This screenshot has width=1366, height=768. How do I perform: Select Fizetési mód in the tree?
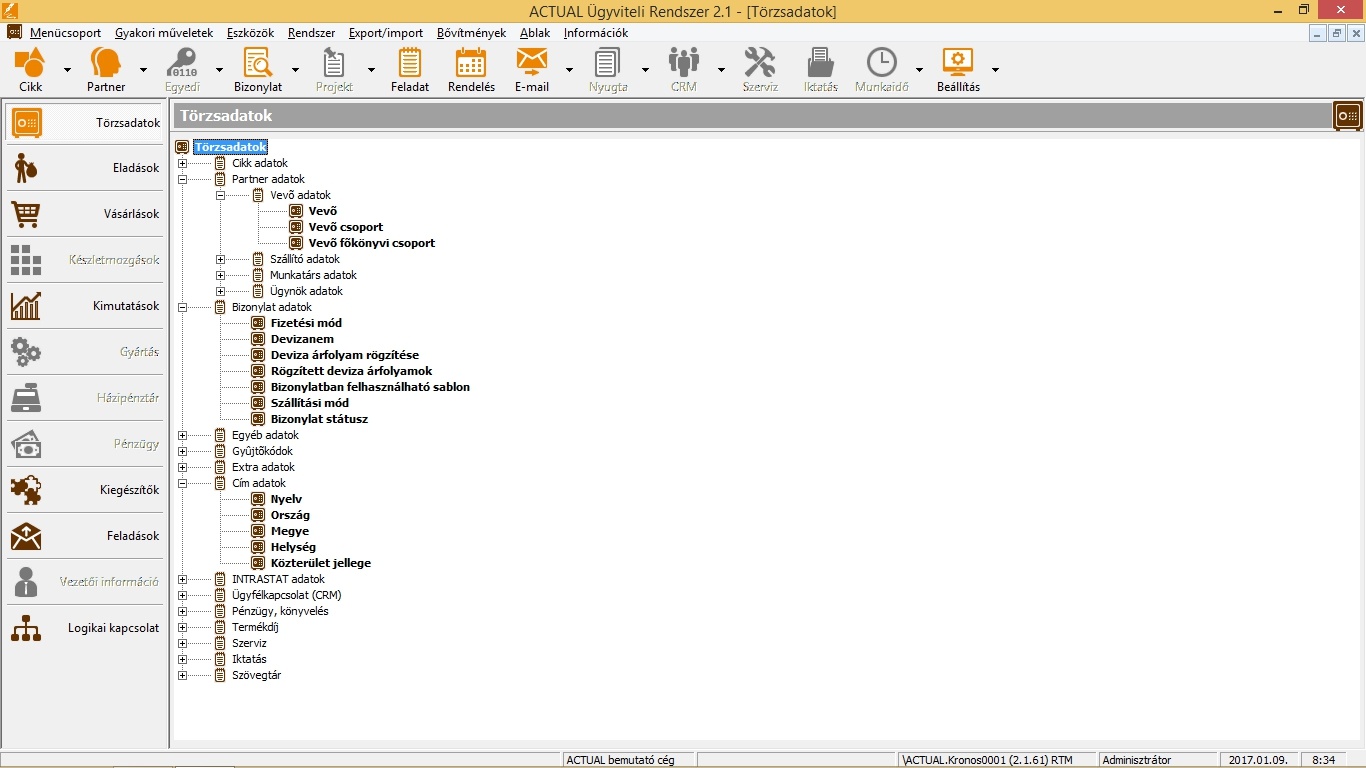(x=306, y=323)
